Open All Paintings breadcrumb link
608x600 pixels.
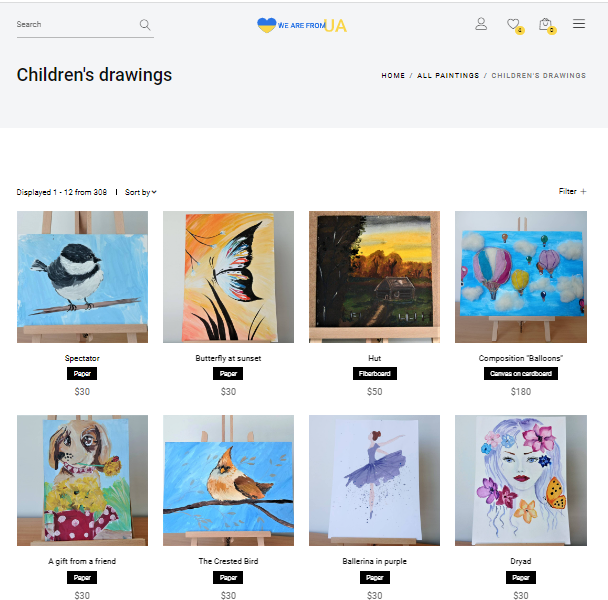point(448,76)
